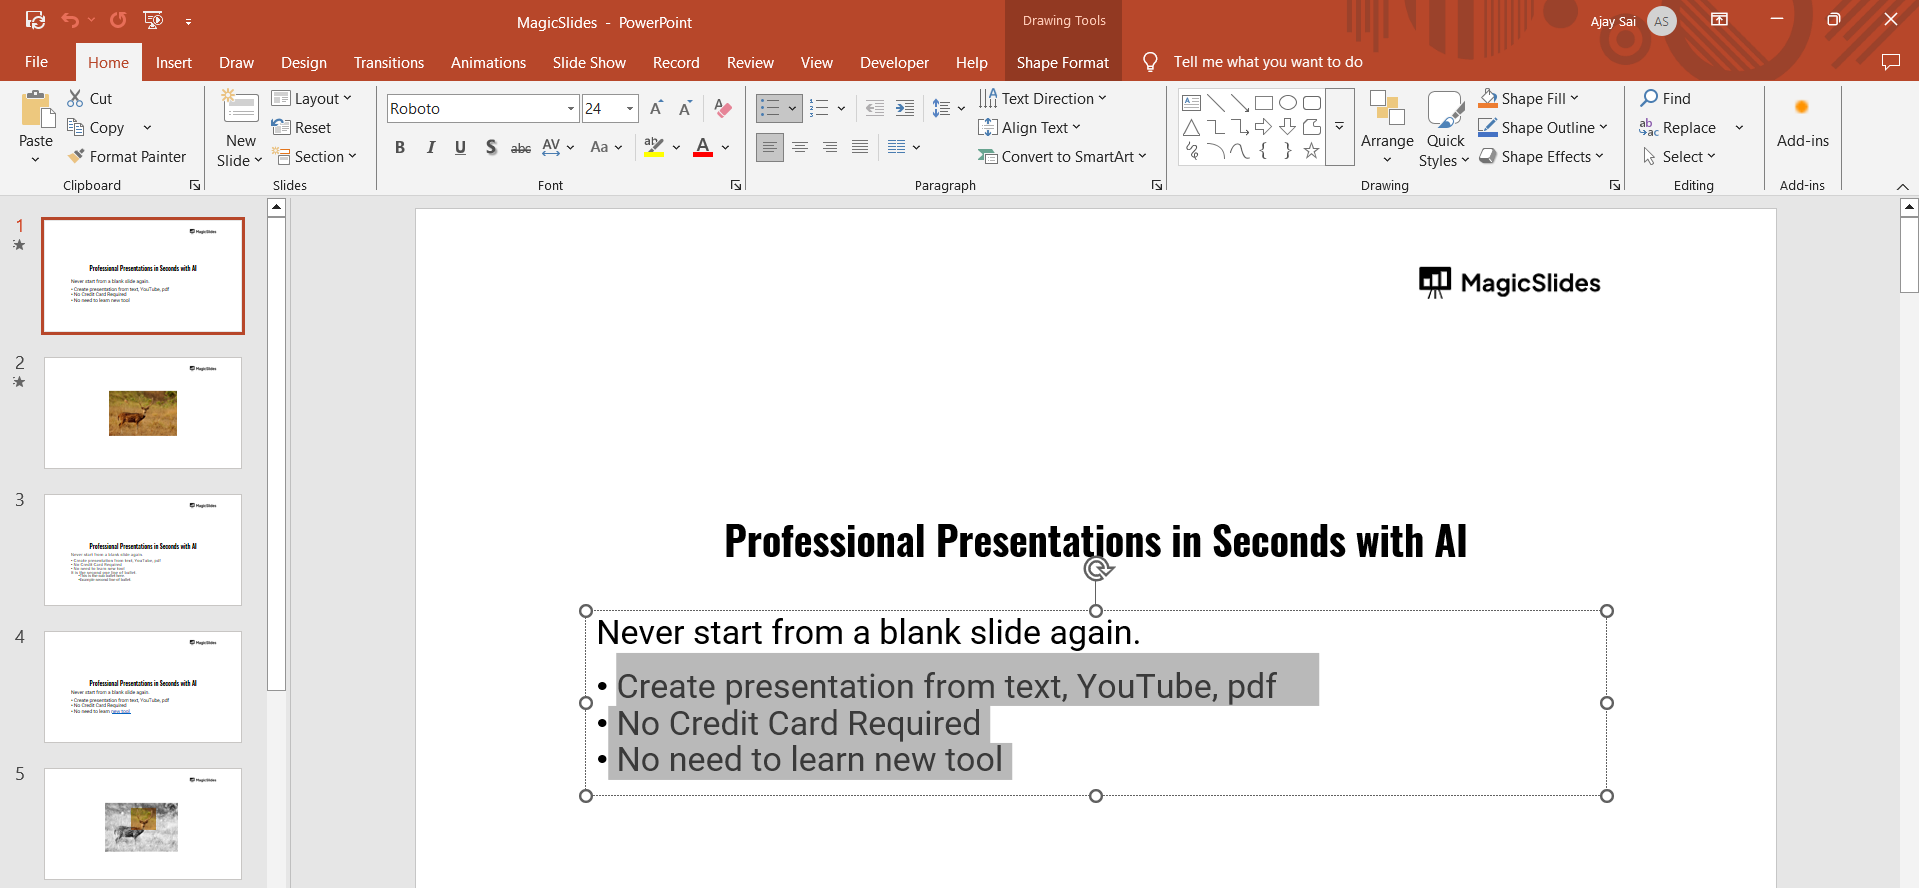Open the Design ribbon tab
This screenshot has height=888, width=1919.
[303, 62]
